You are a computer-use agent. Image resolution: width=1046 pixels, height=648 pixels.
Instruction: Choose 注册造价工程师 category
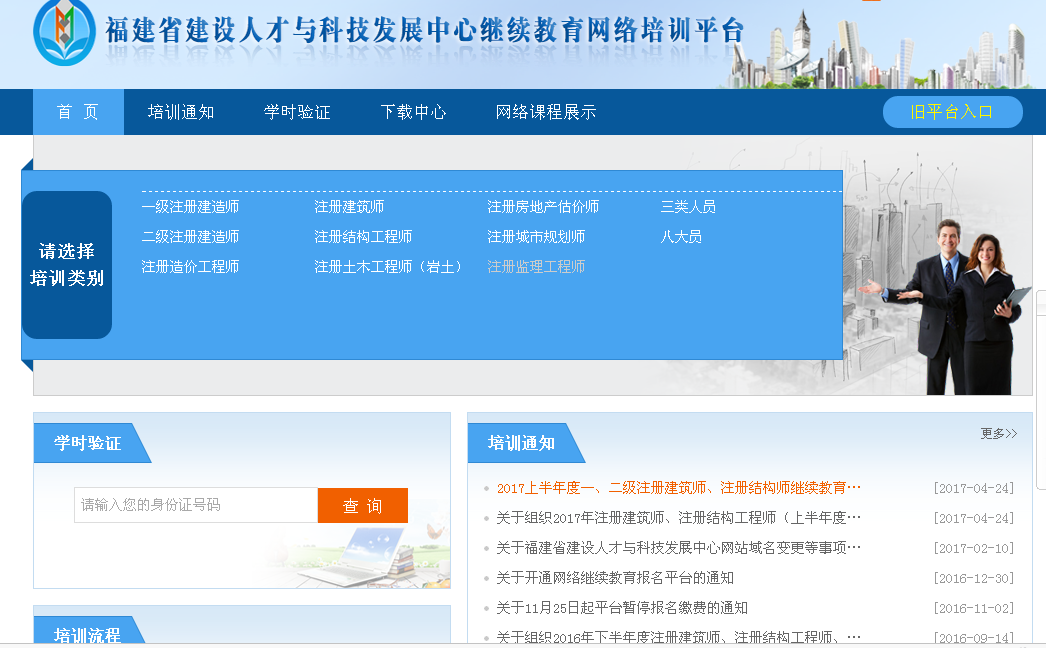tap(190, 267)
